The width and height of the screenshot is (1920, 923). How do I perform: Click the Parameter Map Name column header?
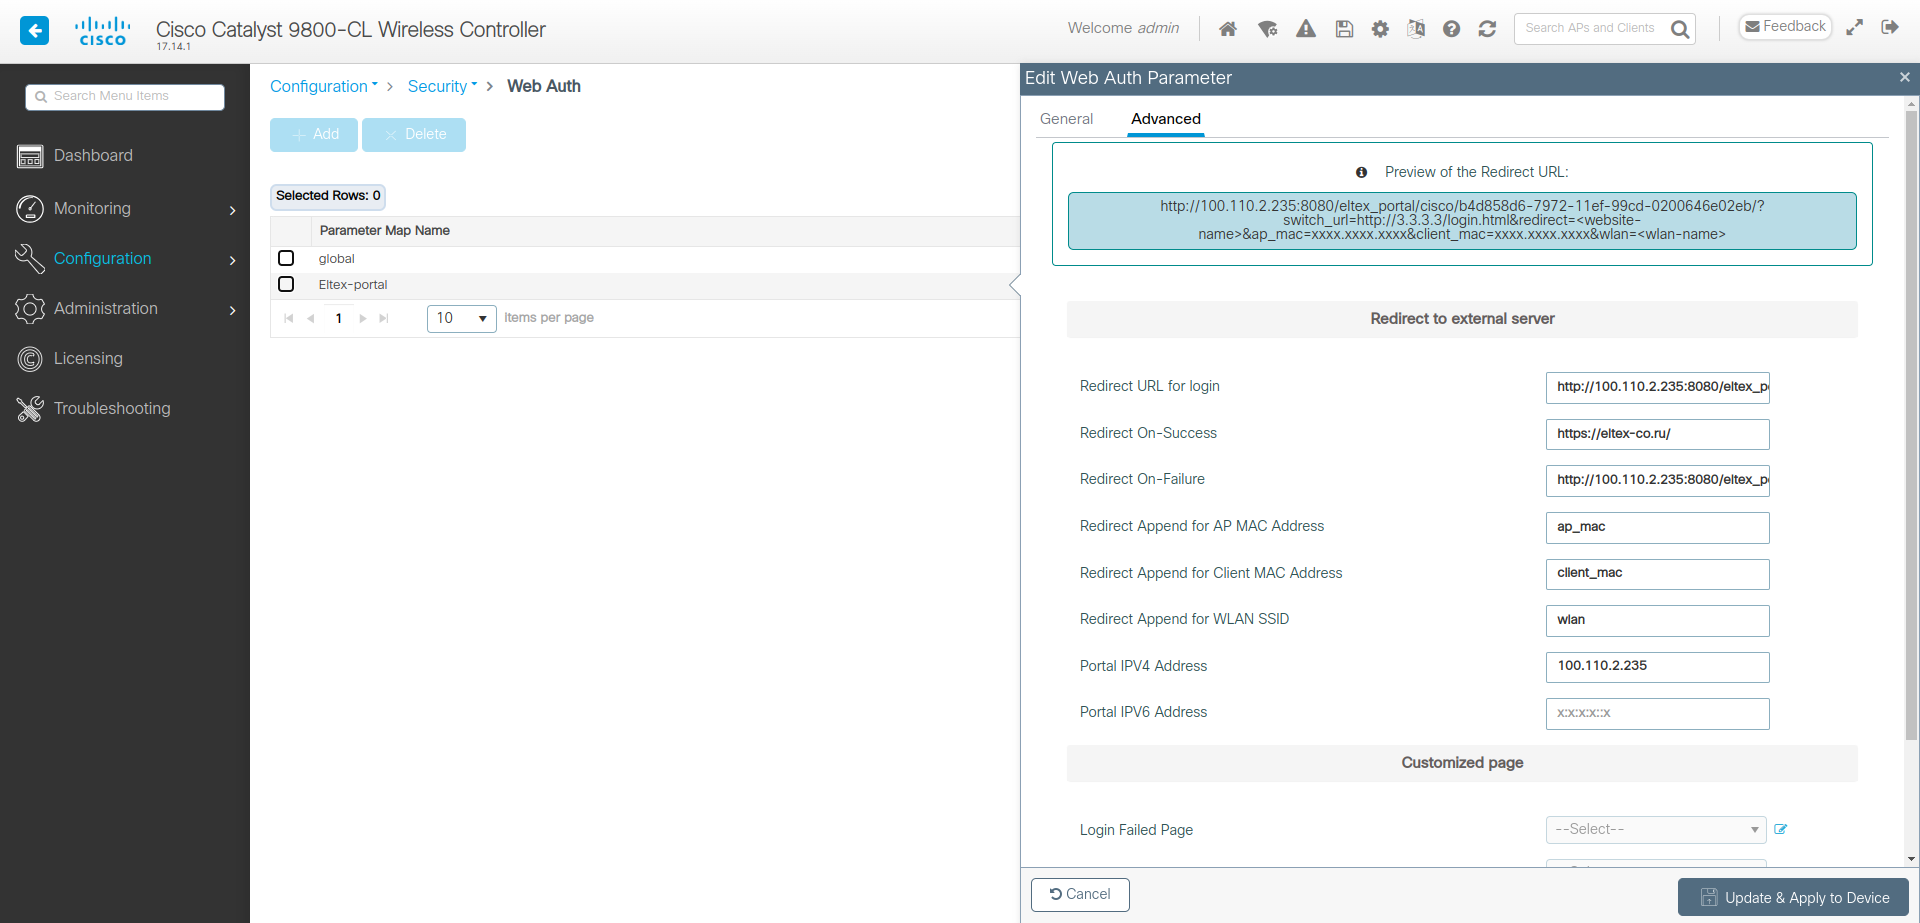click(385, 231)
